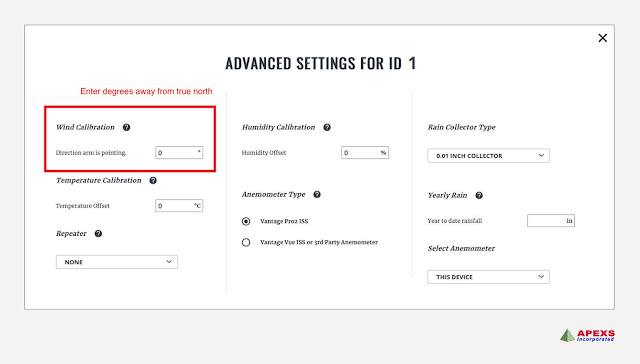Viewport: 640px width, 364px height.
Task: Open the THIS DEVICE anemometer dropdown
Action: tap(489, 277)
